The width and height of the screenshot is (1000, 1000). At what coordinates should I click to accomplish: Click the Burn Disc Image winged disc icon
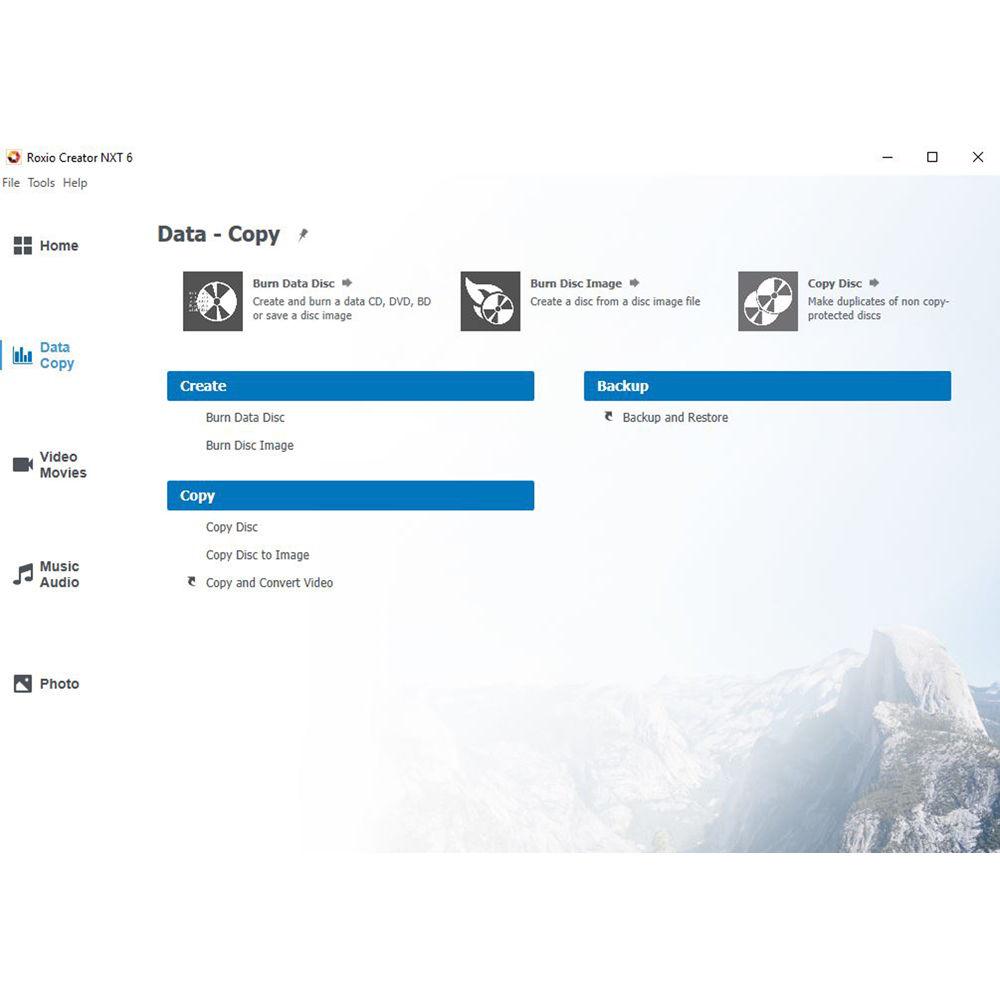point(488,301)
